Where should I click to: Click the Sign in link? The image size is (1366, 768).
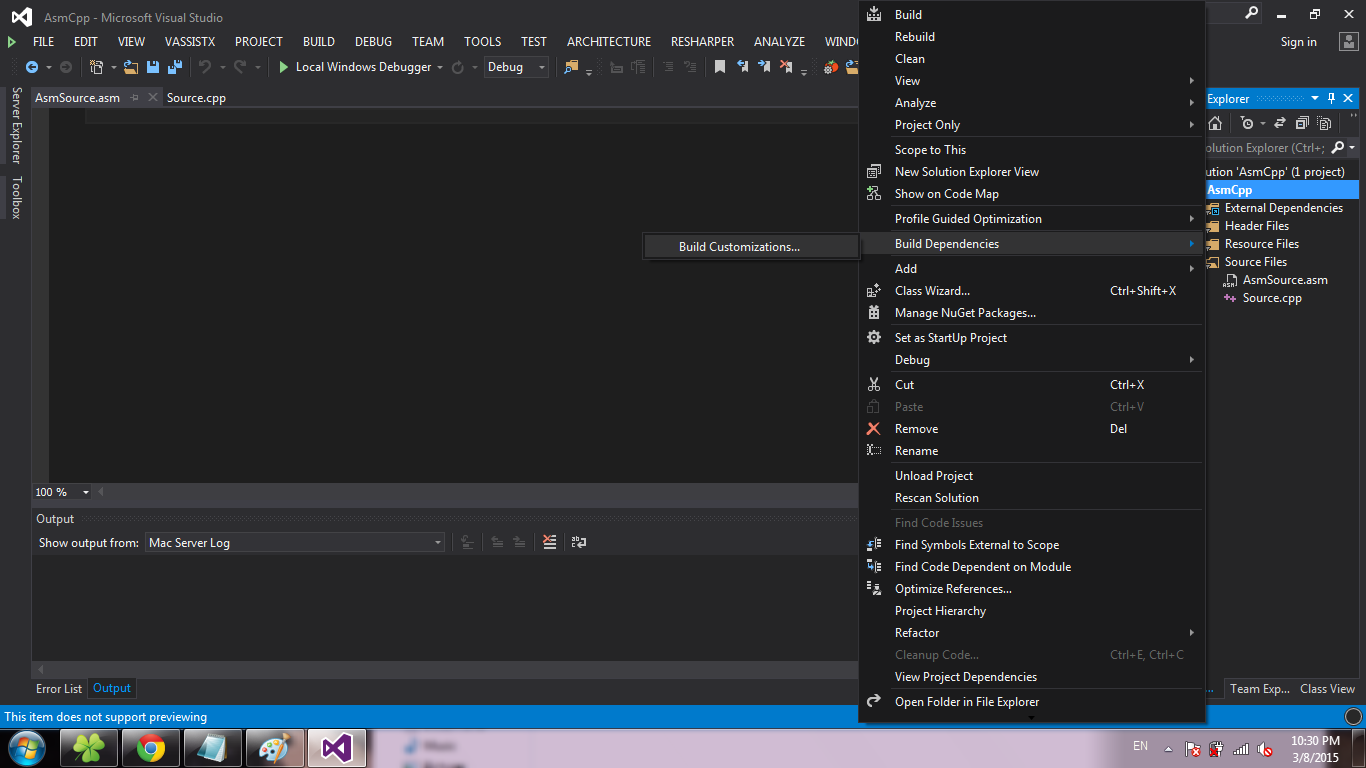(1298, 42)
